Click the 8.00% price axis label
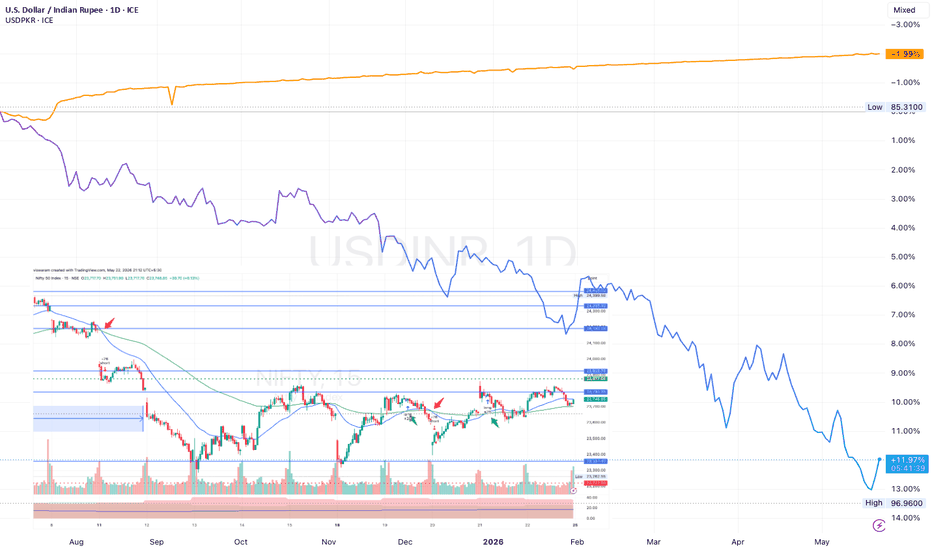The width and height of the screenshot is (932, 550). point(903,344)
